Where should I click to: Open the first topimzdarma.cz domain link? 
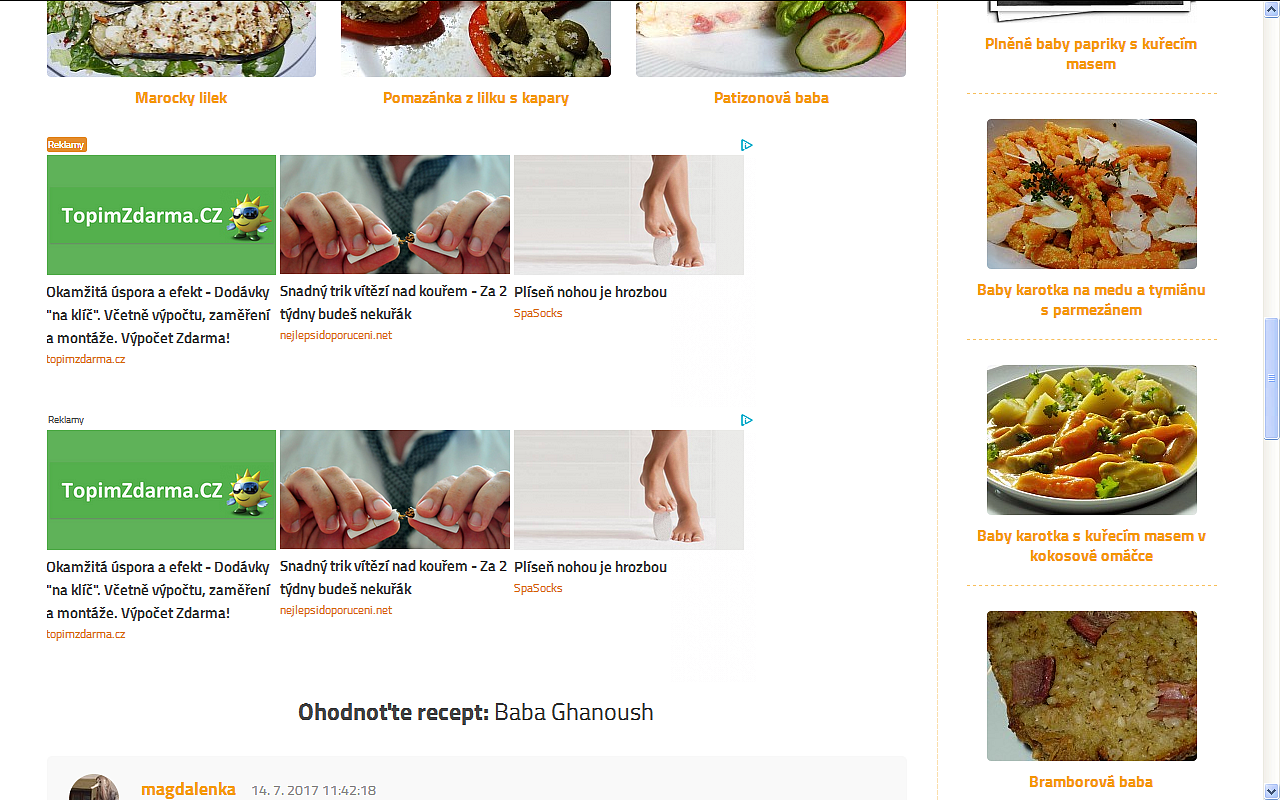pos(86,359)
